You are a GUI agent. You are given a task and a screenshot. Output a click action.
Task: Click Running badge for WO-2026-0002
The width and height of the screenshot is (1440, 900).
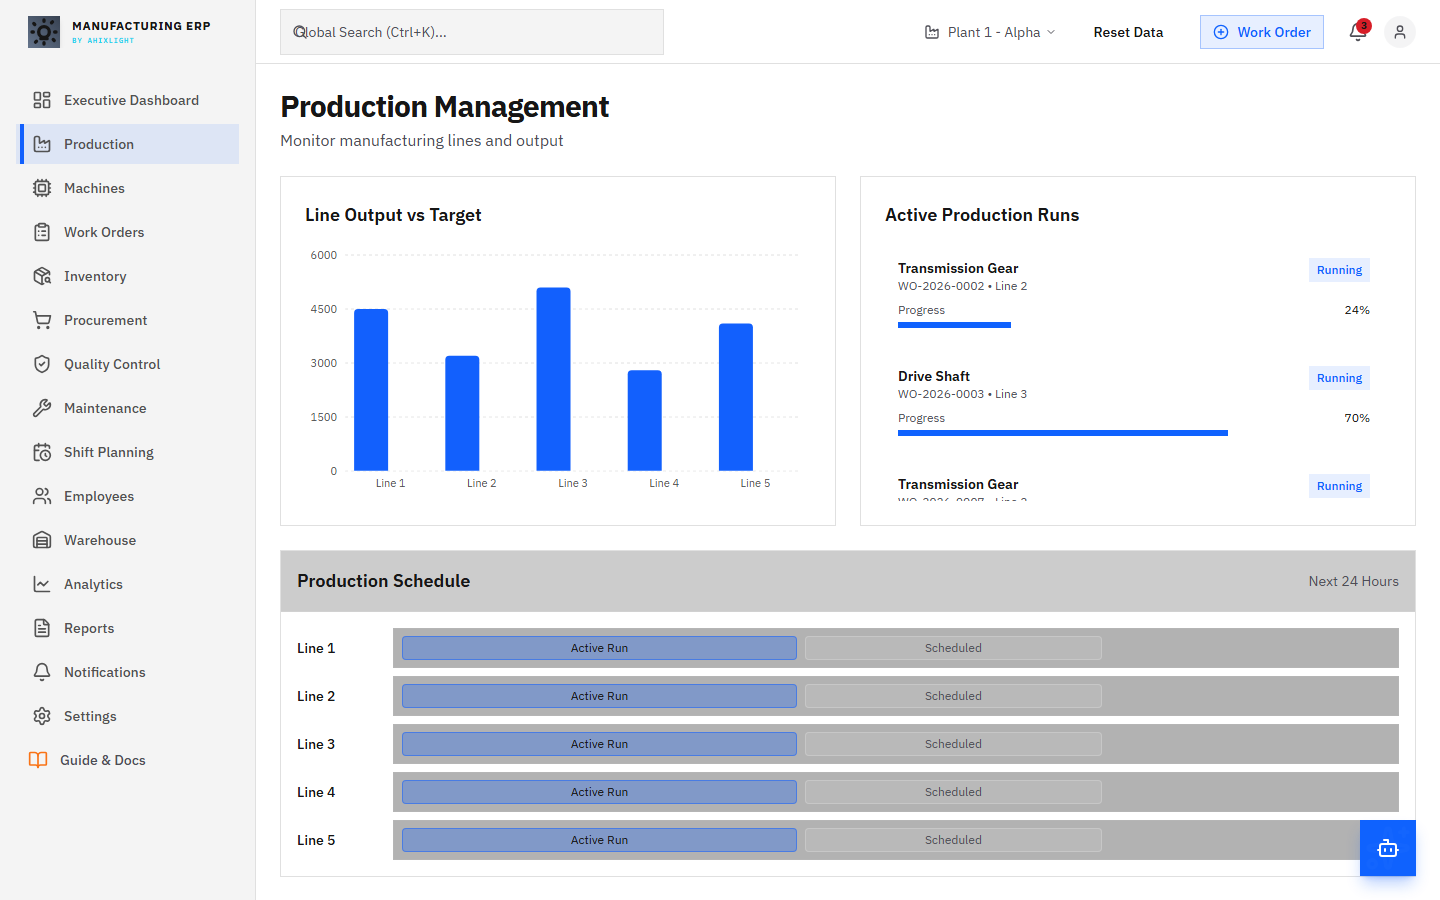click(1339, 270)
